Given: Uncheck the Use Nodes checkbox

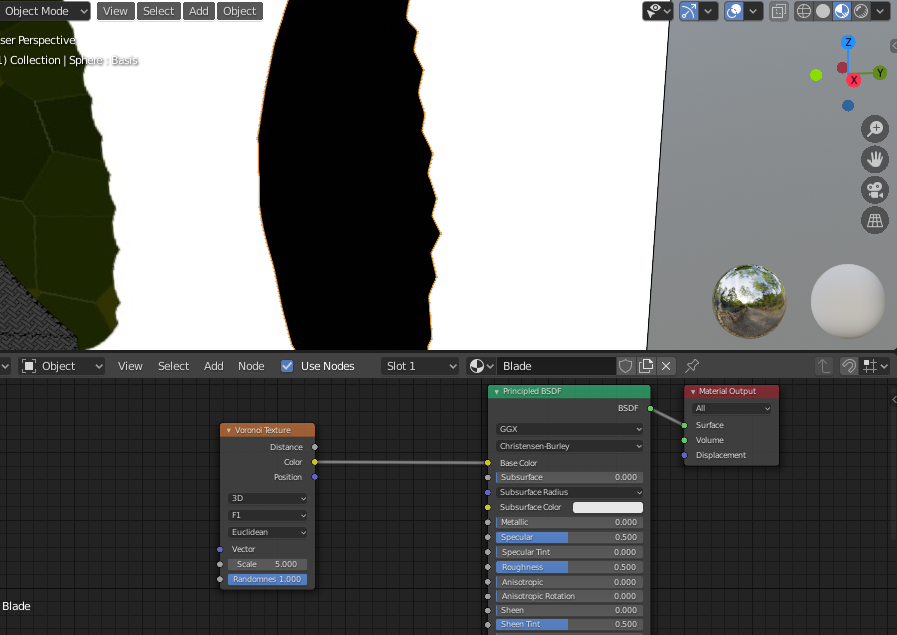Looking at the screenshot, I should [x=288, y=366].
